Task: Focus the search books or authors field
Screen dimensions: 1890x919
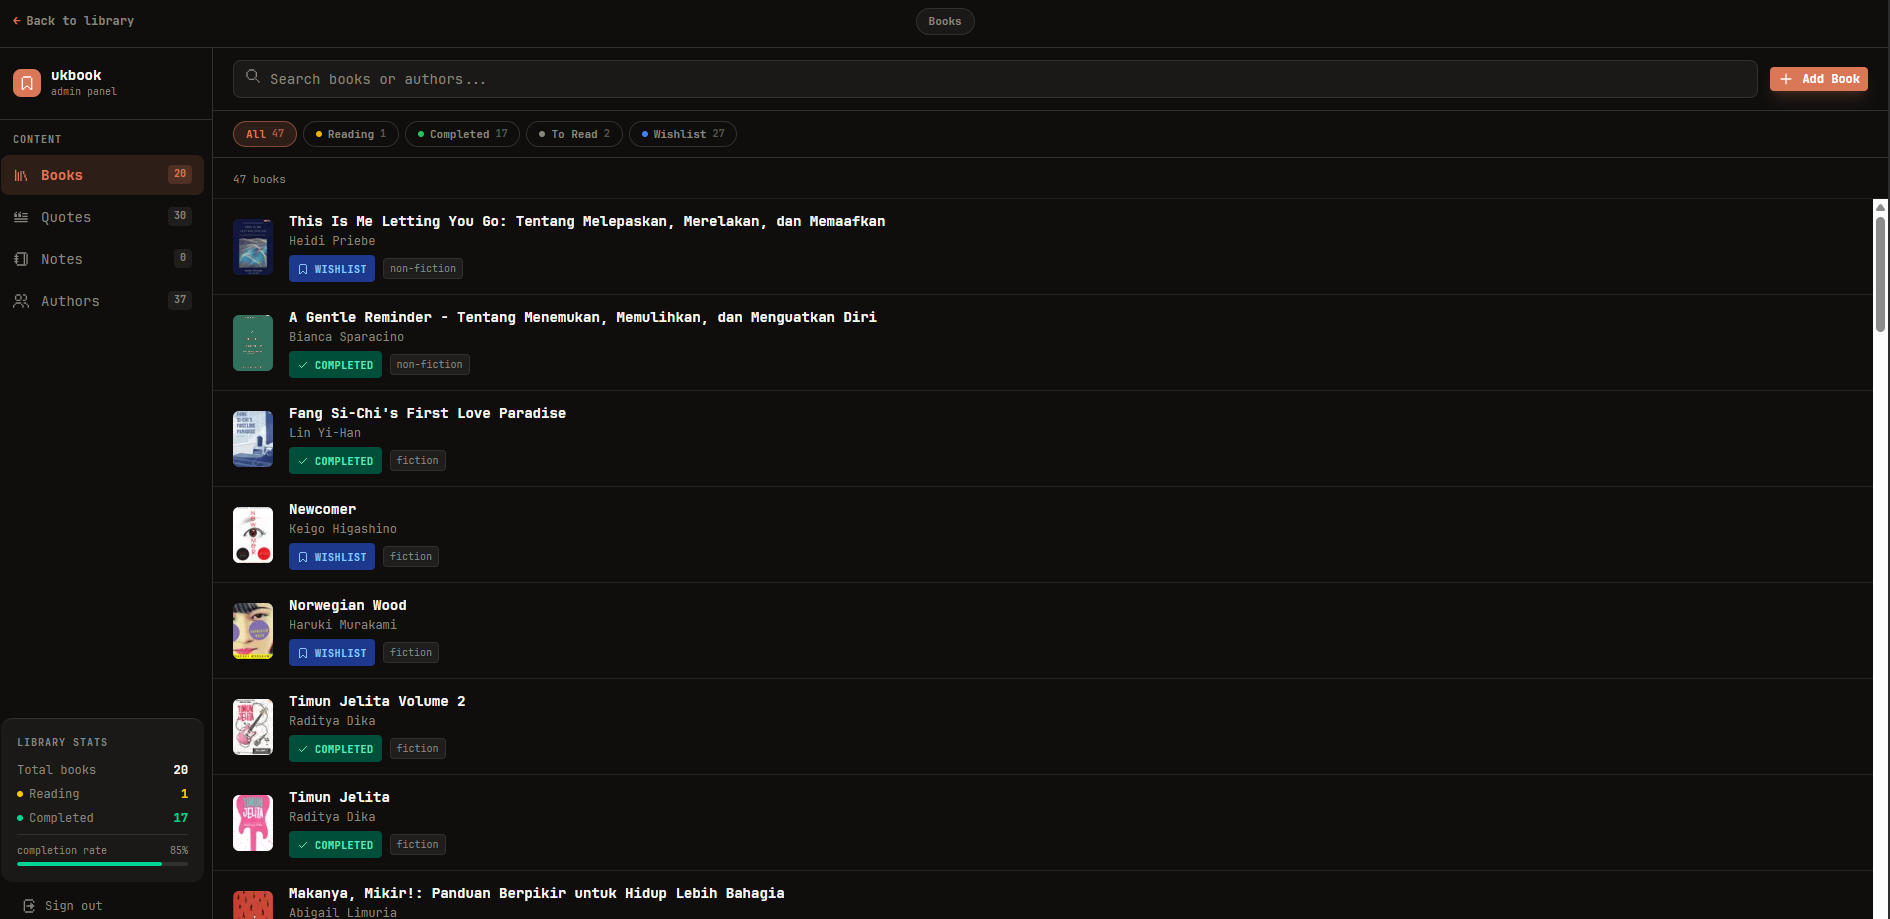Action: 995,79
